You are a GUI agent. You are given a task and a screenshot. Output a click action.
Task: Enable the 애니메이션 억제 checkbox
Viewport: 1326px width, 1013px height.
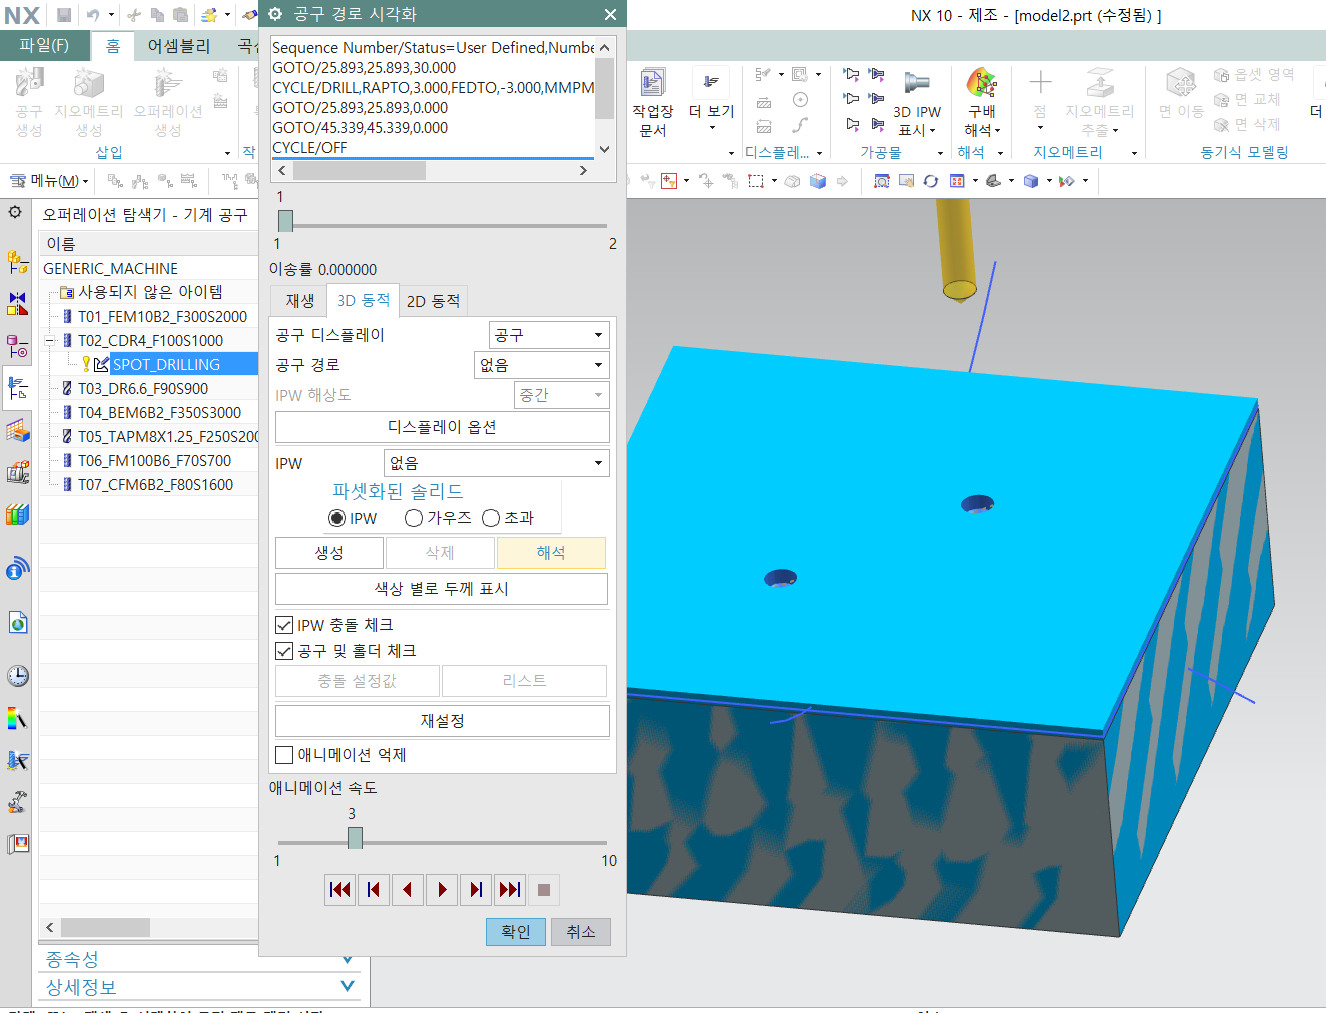(284, 755)
